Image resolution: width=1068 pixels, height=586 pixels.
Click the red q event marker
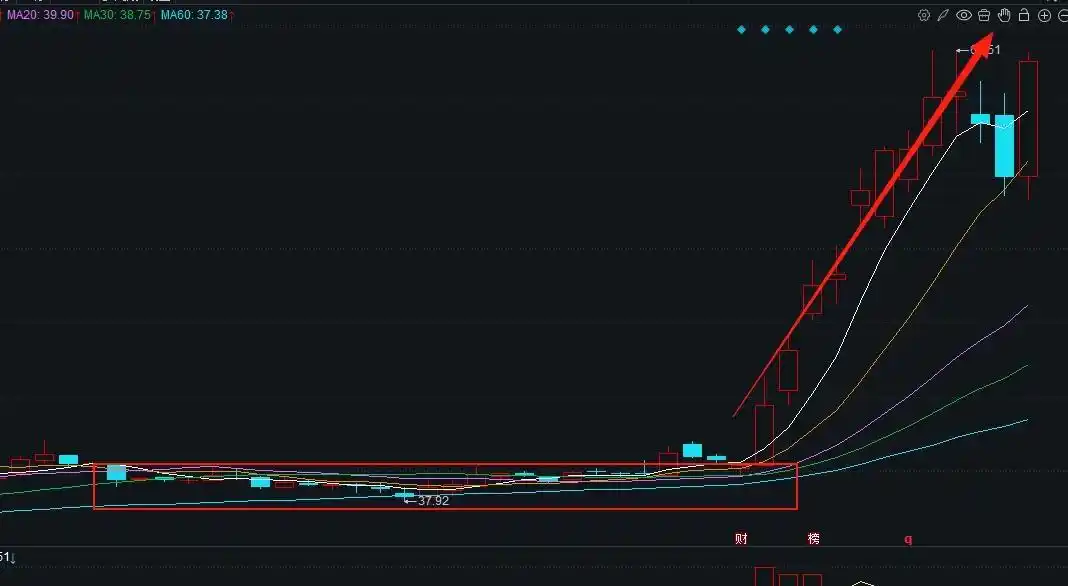tap(908, 539)
